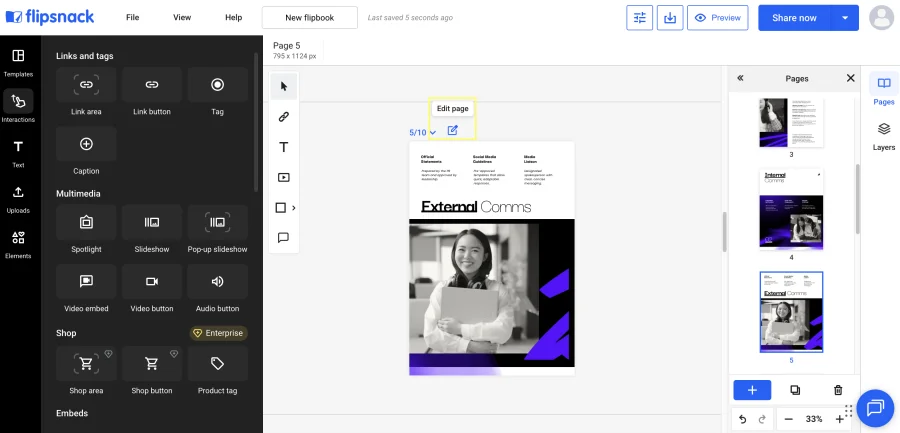Add a Tag interaction
Screen dimensions: 900x433
coord(218,85)
